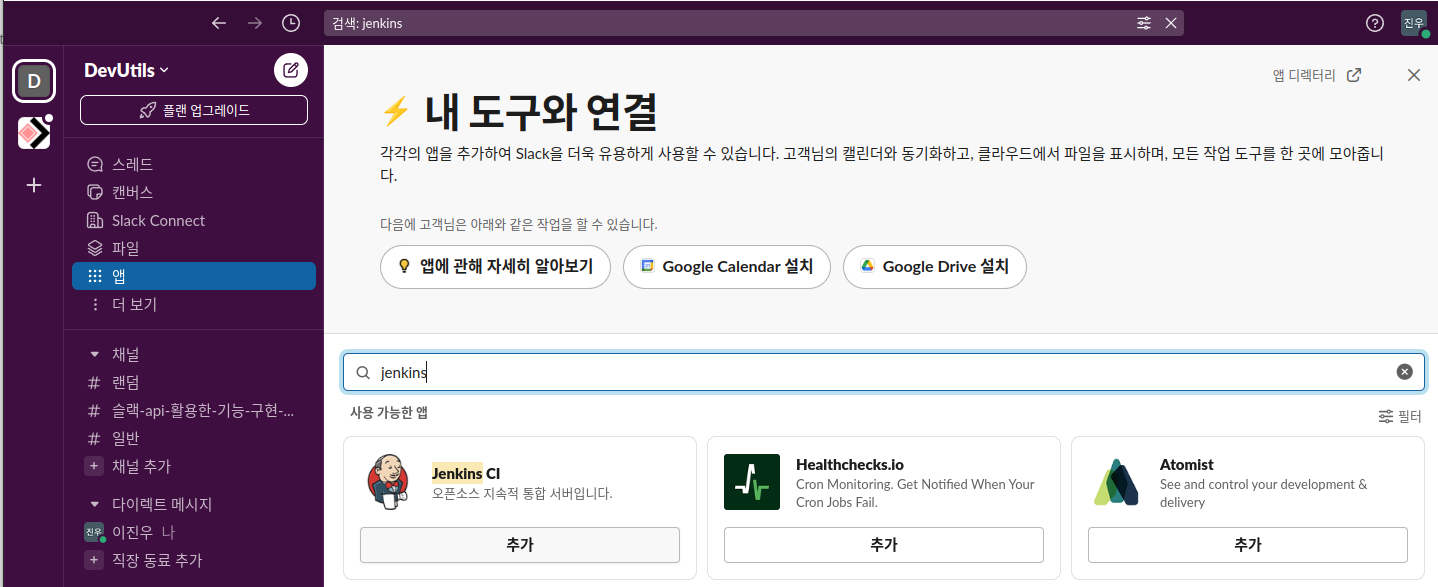The width and height of the screenshot is (1438, 587).
Task: Click the Jenkins CI logo
Action: (388, 482)
